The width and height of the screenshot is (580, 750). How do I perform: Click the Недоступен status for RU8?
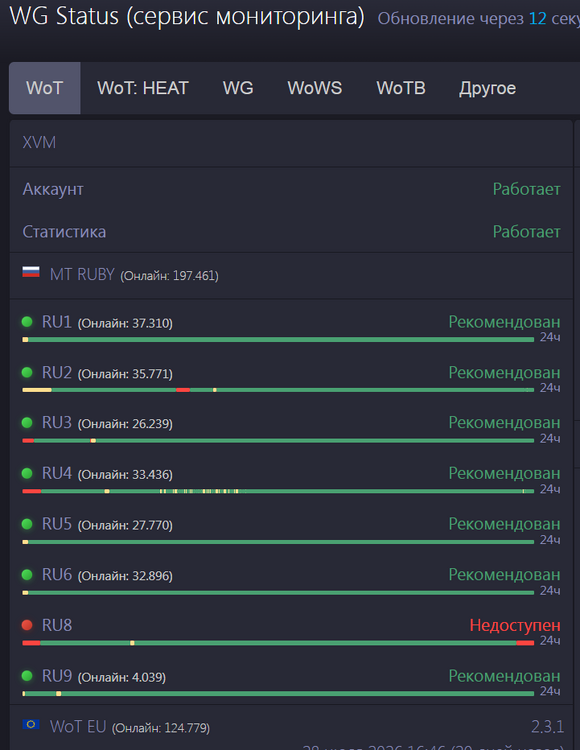pyautogui.click(x=514, y=625)
